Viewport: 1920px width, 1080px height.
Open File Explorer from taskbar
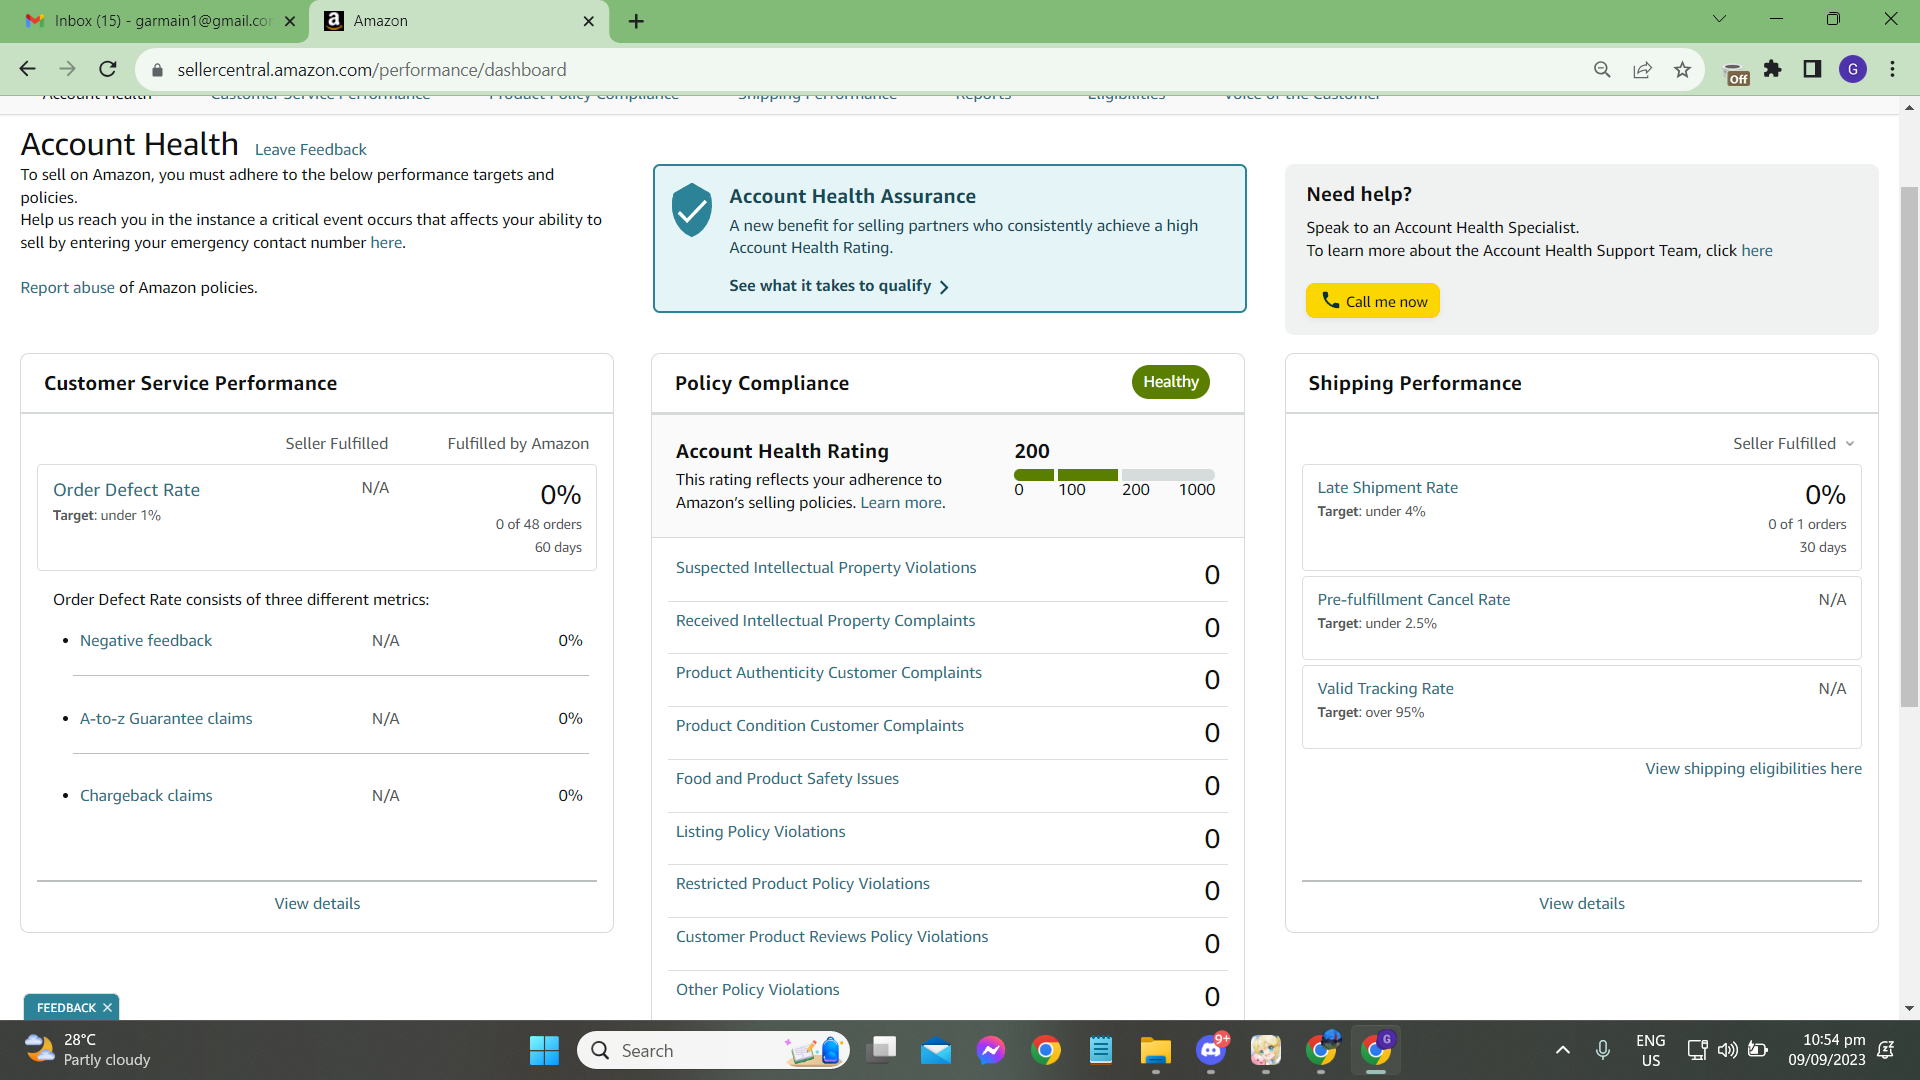pos(1155,1050)
